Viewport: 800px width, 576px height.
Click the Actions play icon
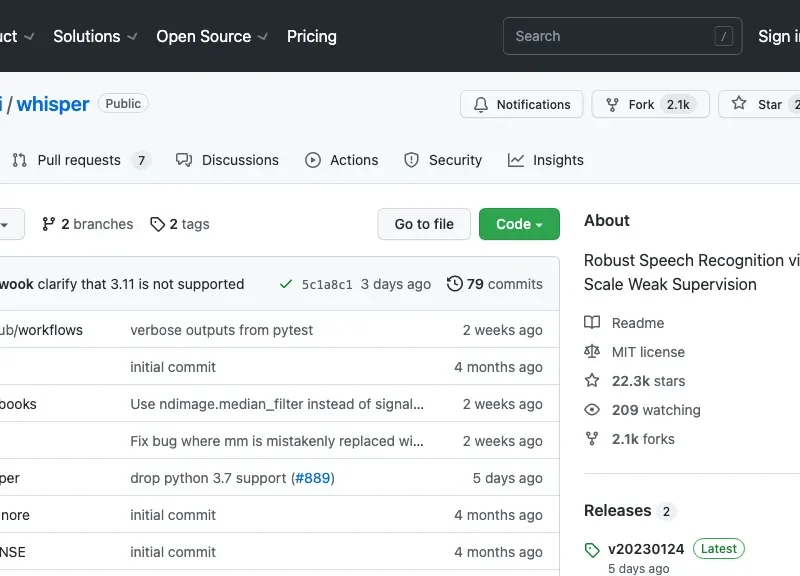(313, 160)
